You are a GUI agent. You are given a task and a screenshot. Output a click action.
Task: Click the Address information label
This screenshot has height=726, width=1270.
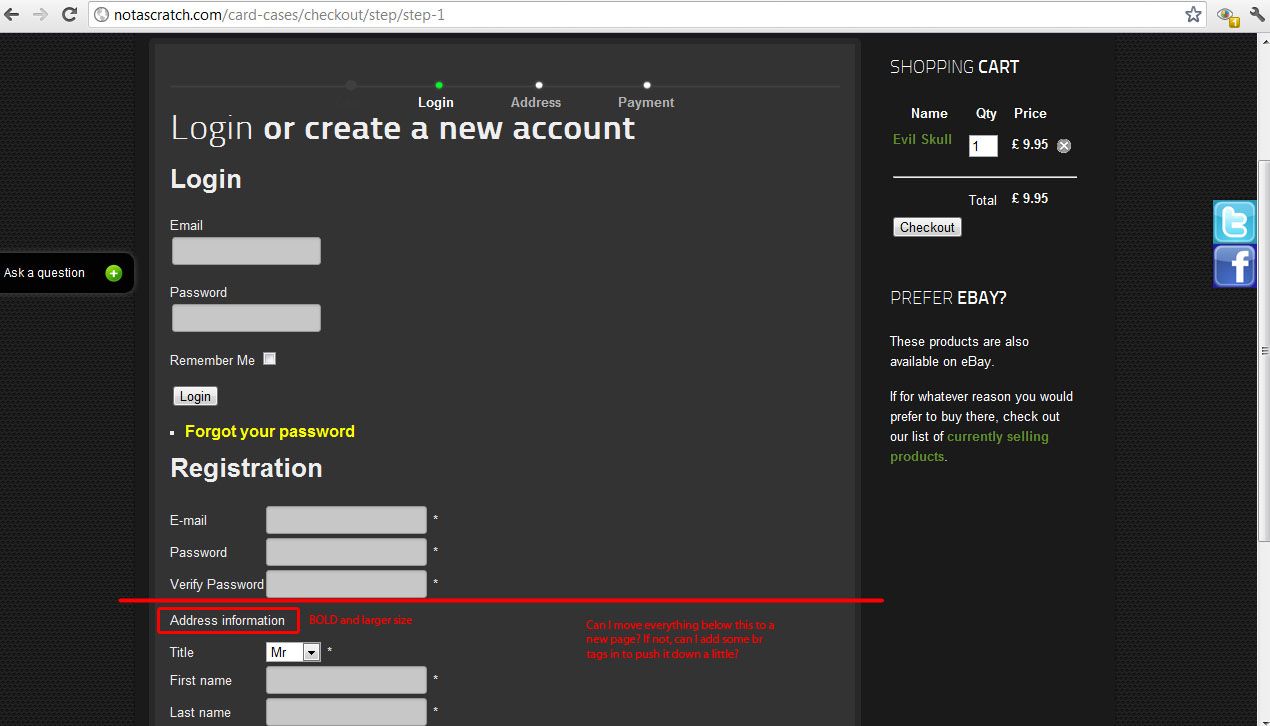[x=227, y=620]
